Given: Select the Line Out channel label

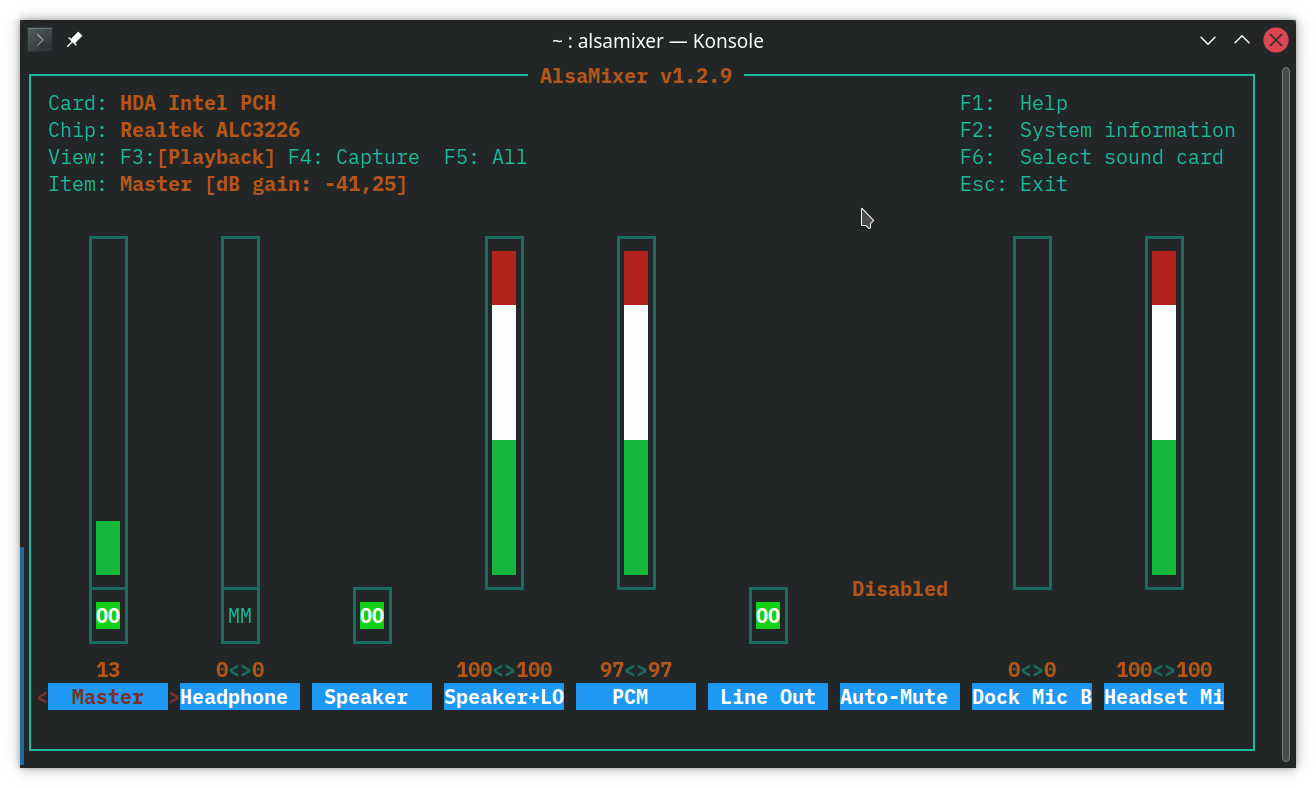Looking at the screenshot, I should point(768,697).
